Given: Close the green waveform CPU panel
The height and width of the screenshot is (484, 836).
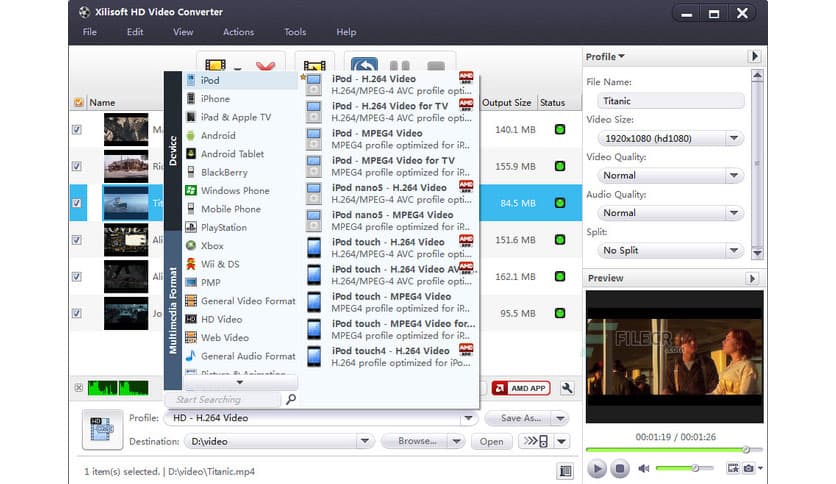Looking at the screenshot, I should [79, 388].
